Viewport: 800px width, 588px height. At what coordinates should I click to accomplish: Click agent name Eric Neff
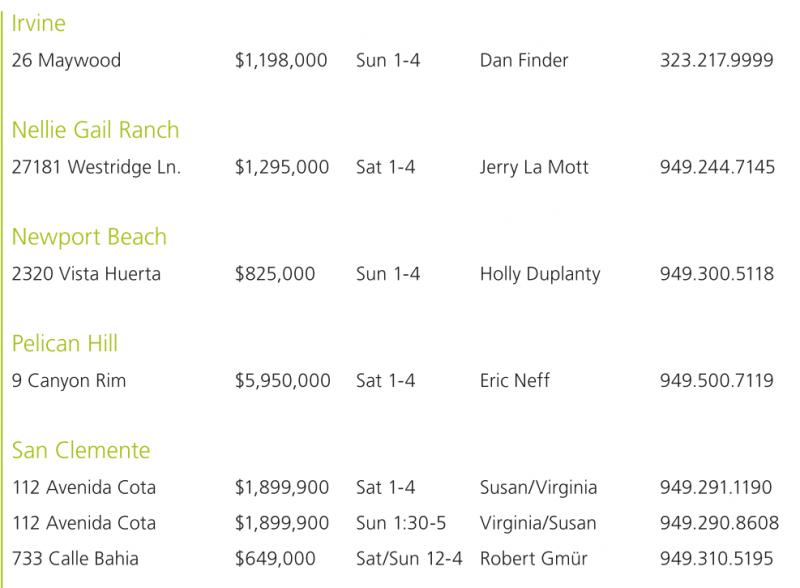point(515,381)
